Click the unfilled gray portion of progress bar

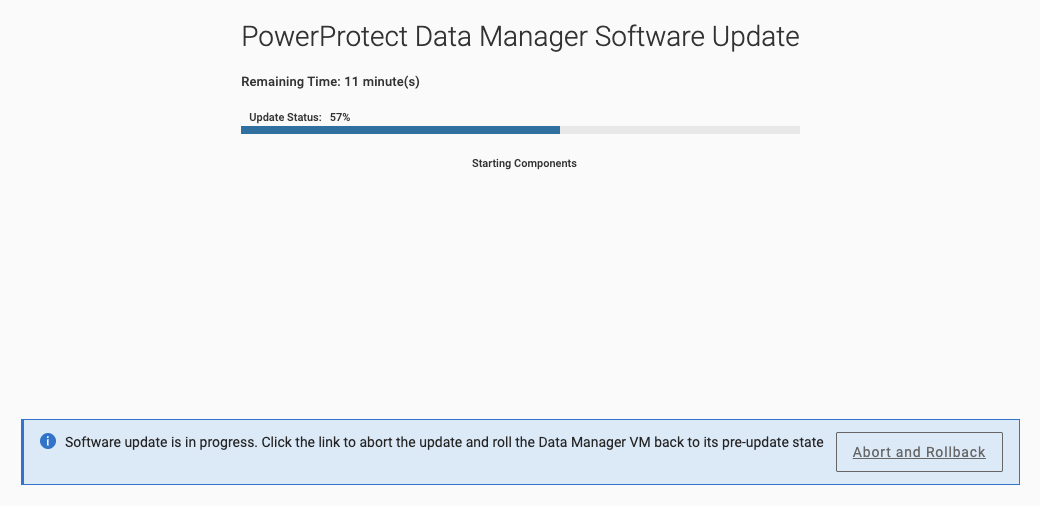pos(680,130)
